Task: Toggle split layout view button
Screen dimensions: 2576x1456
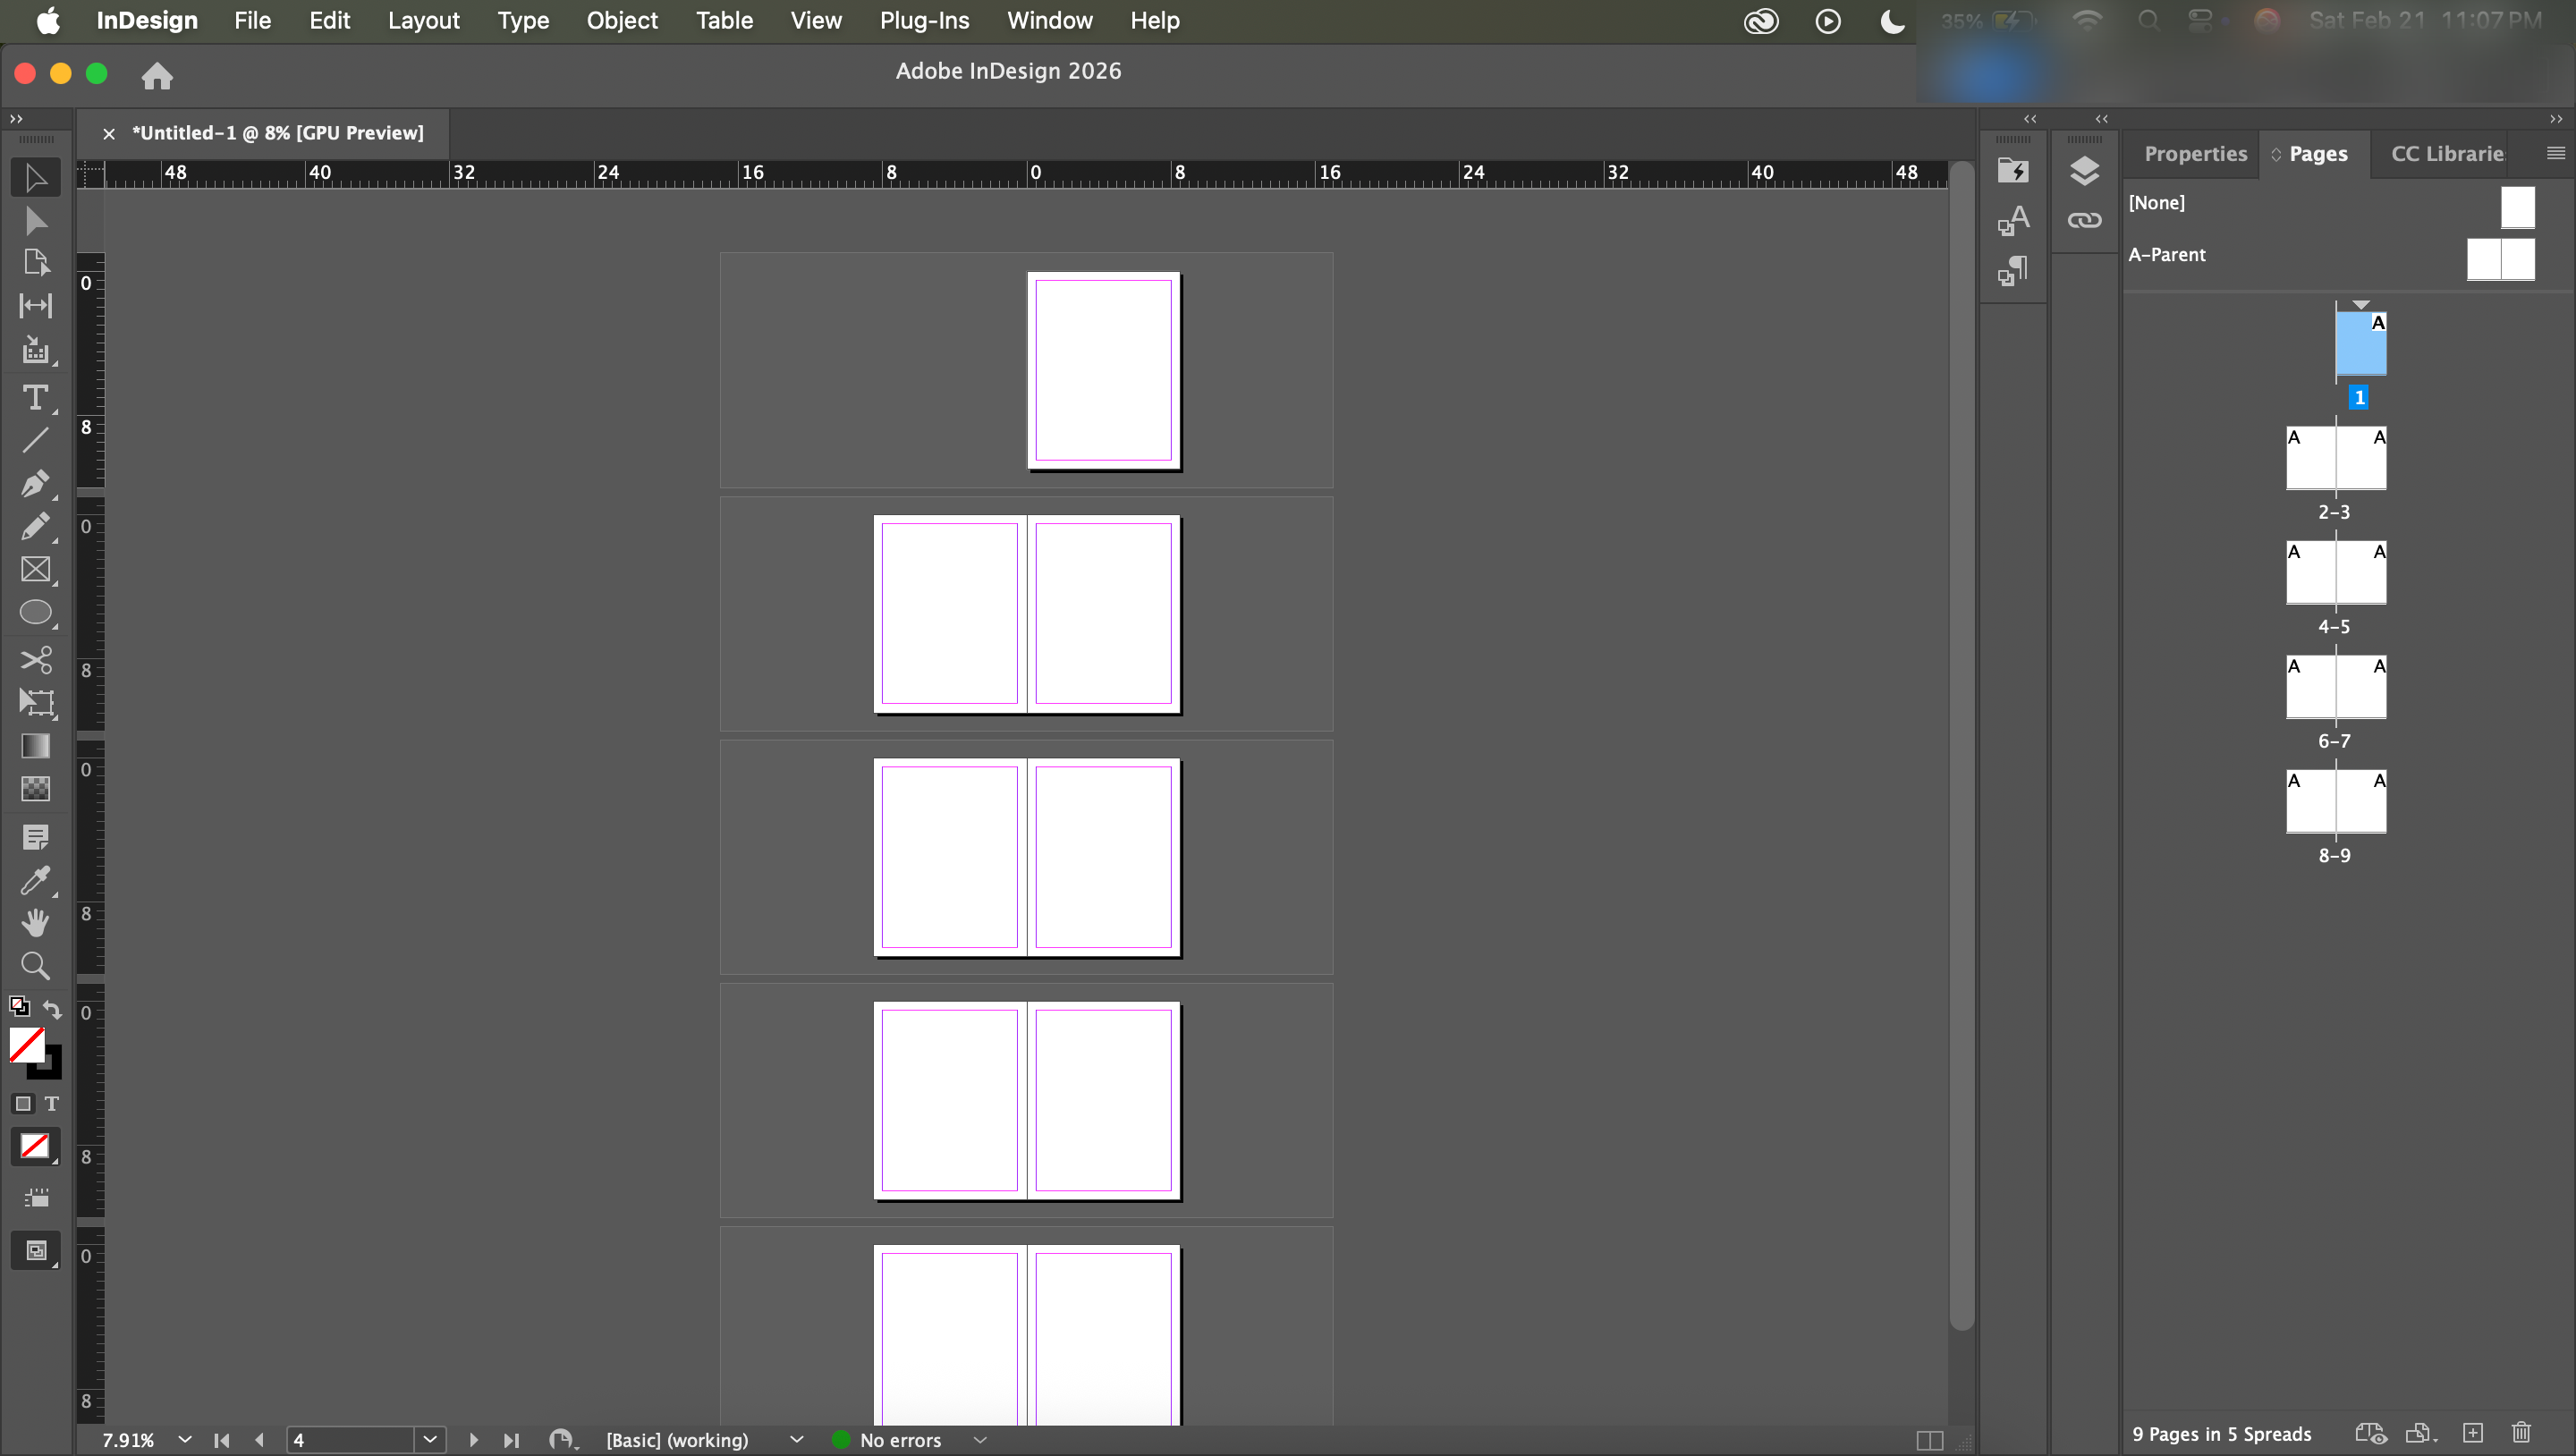Action: click(x=1929, y=1440)
